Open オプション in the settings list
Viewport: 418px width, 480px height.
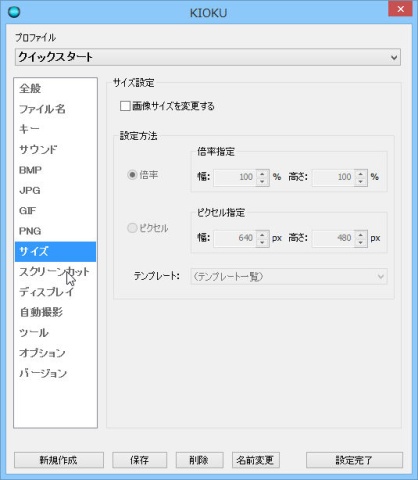(55, 353)
